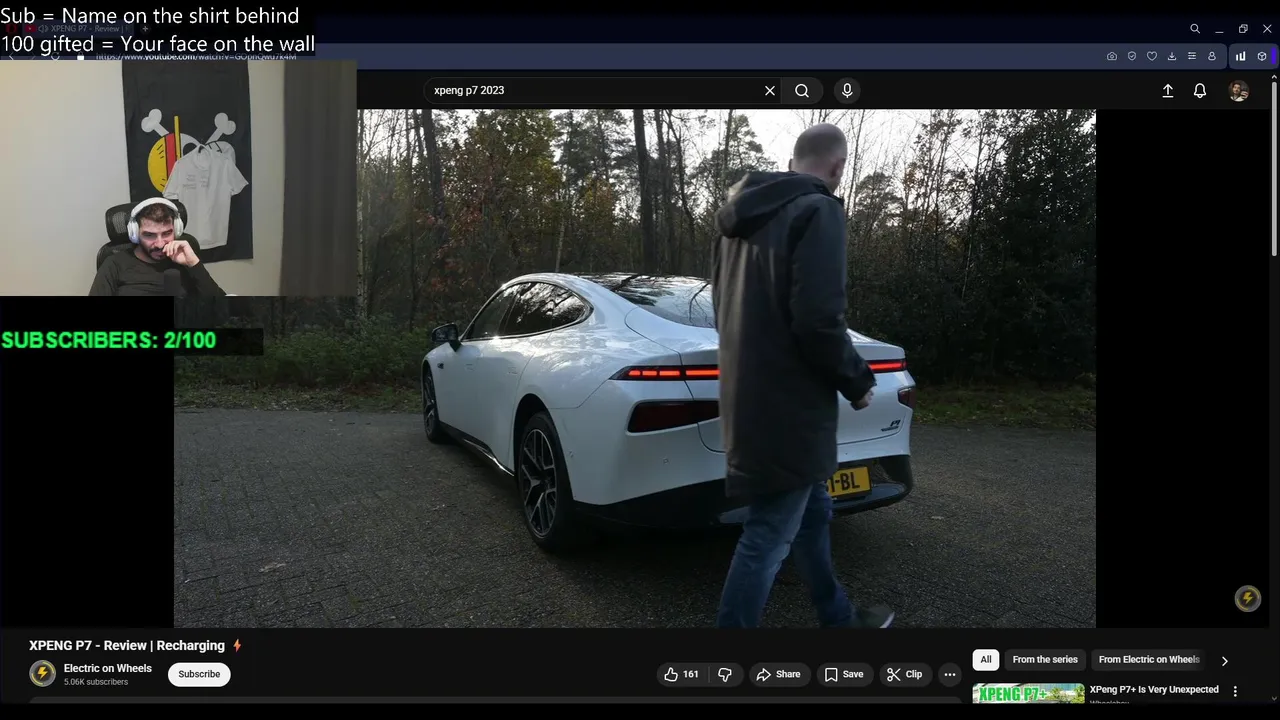1280x720 pixels.
Task: Open the YouTube notifications bell
Action: click(x=1200, y=91)
